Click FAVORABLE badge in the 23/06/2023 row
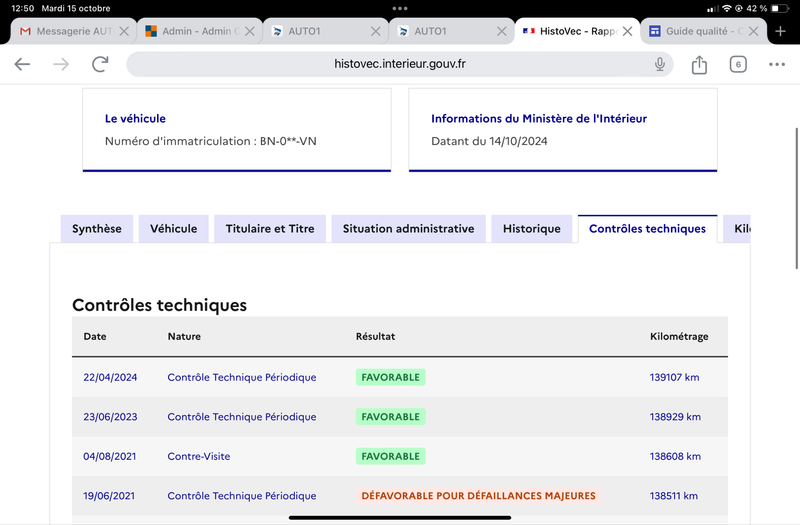 click(x=391, y=417)
